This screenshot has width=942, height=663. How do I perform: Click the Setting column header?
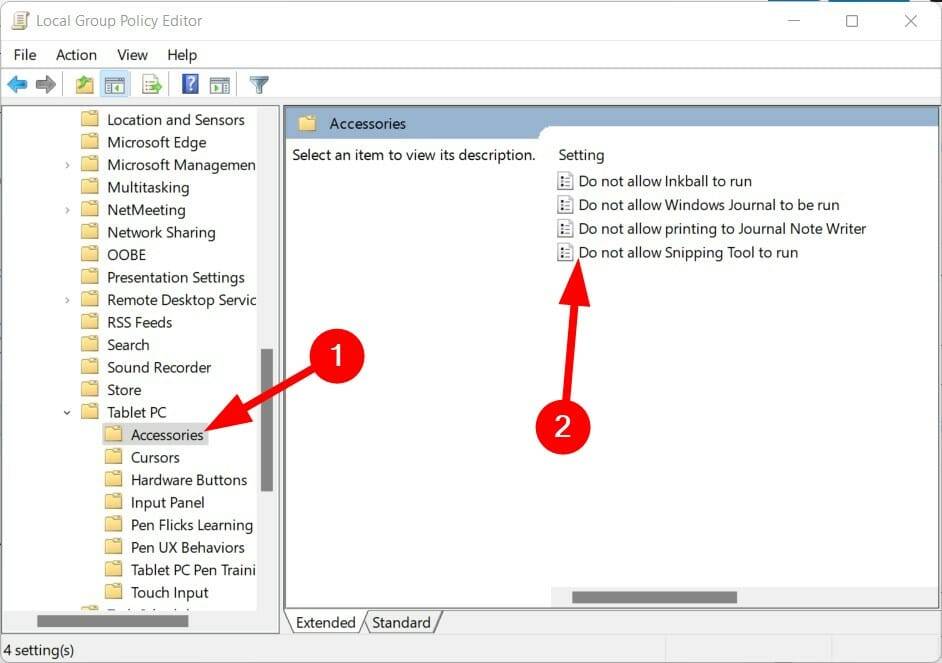[x=581, y=155]
